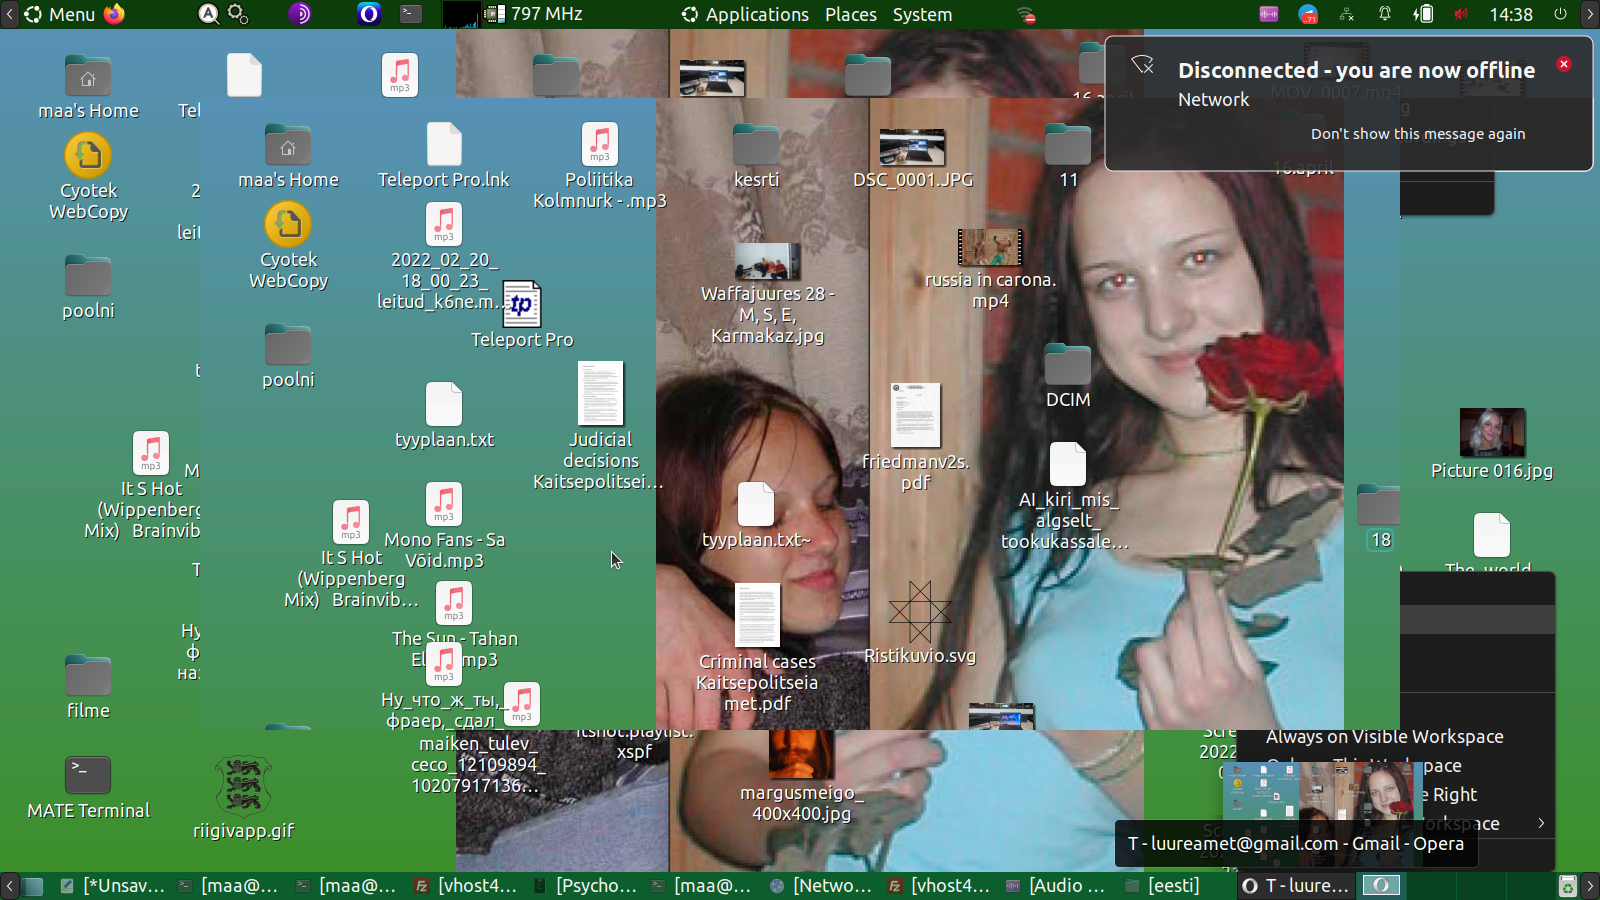
Task: Open the System menu
Action: point(922,14)
